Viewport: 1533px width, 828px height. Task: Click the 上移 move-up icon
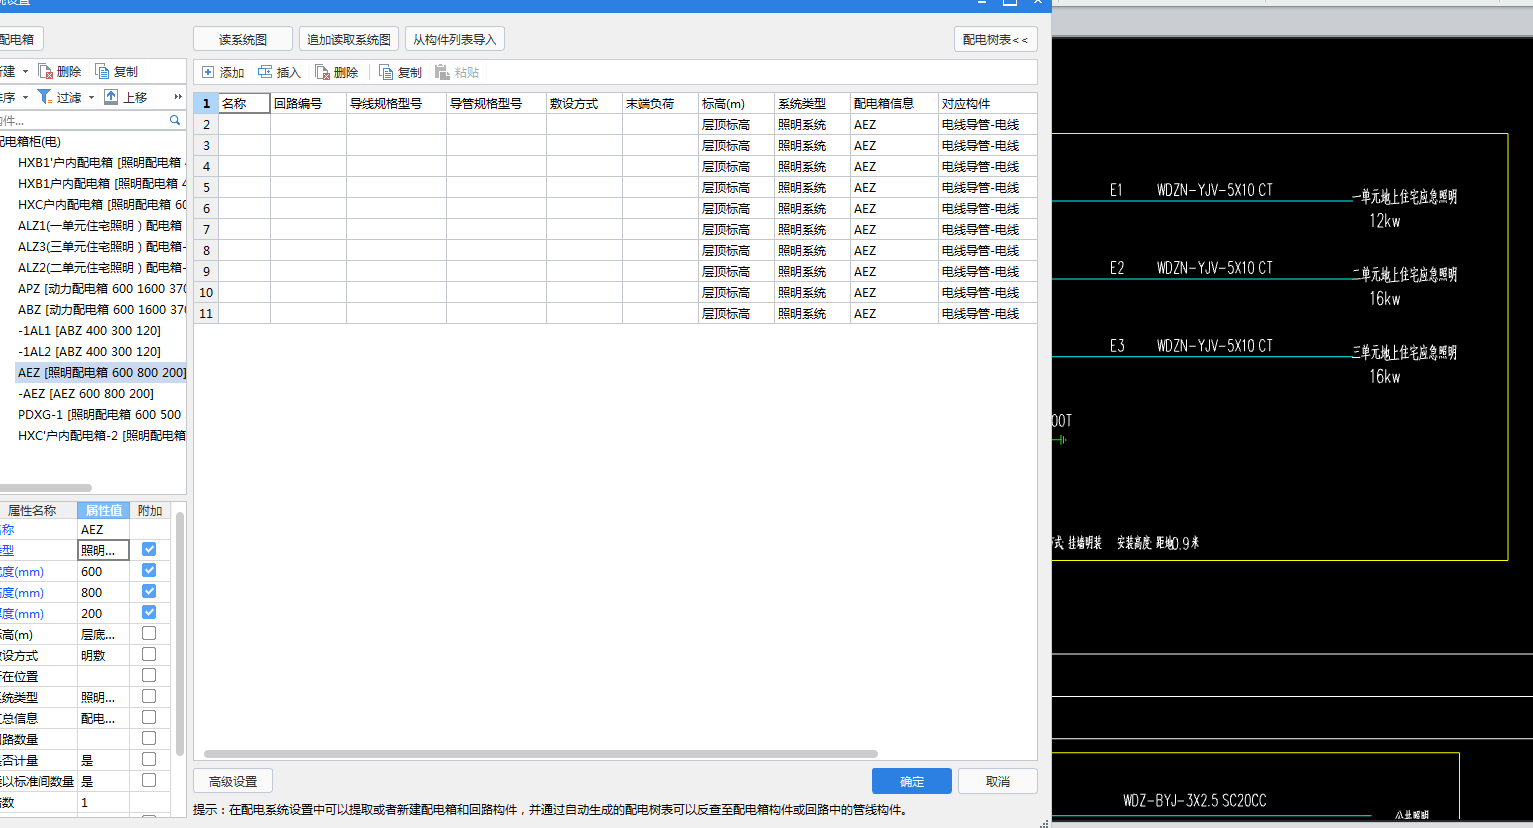111,96
